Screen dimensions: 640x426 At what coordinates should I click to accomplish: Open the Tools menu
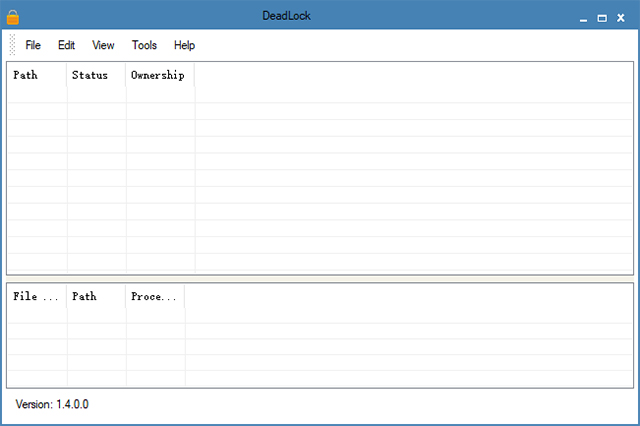pyautogui.click(x=144, y=45)
